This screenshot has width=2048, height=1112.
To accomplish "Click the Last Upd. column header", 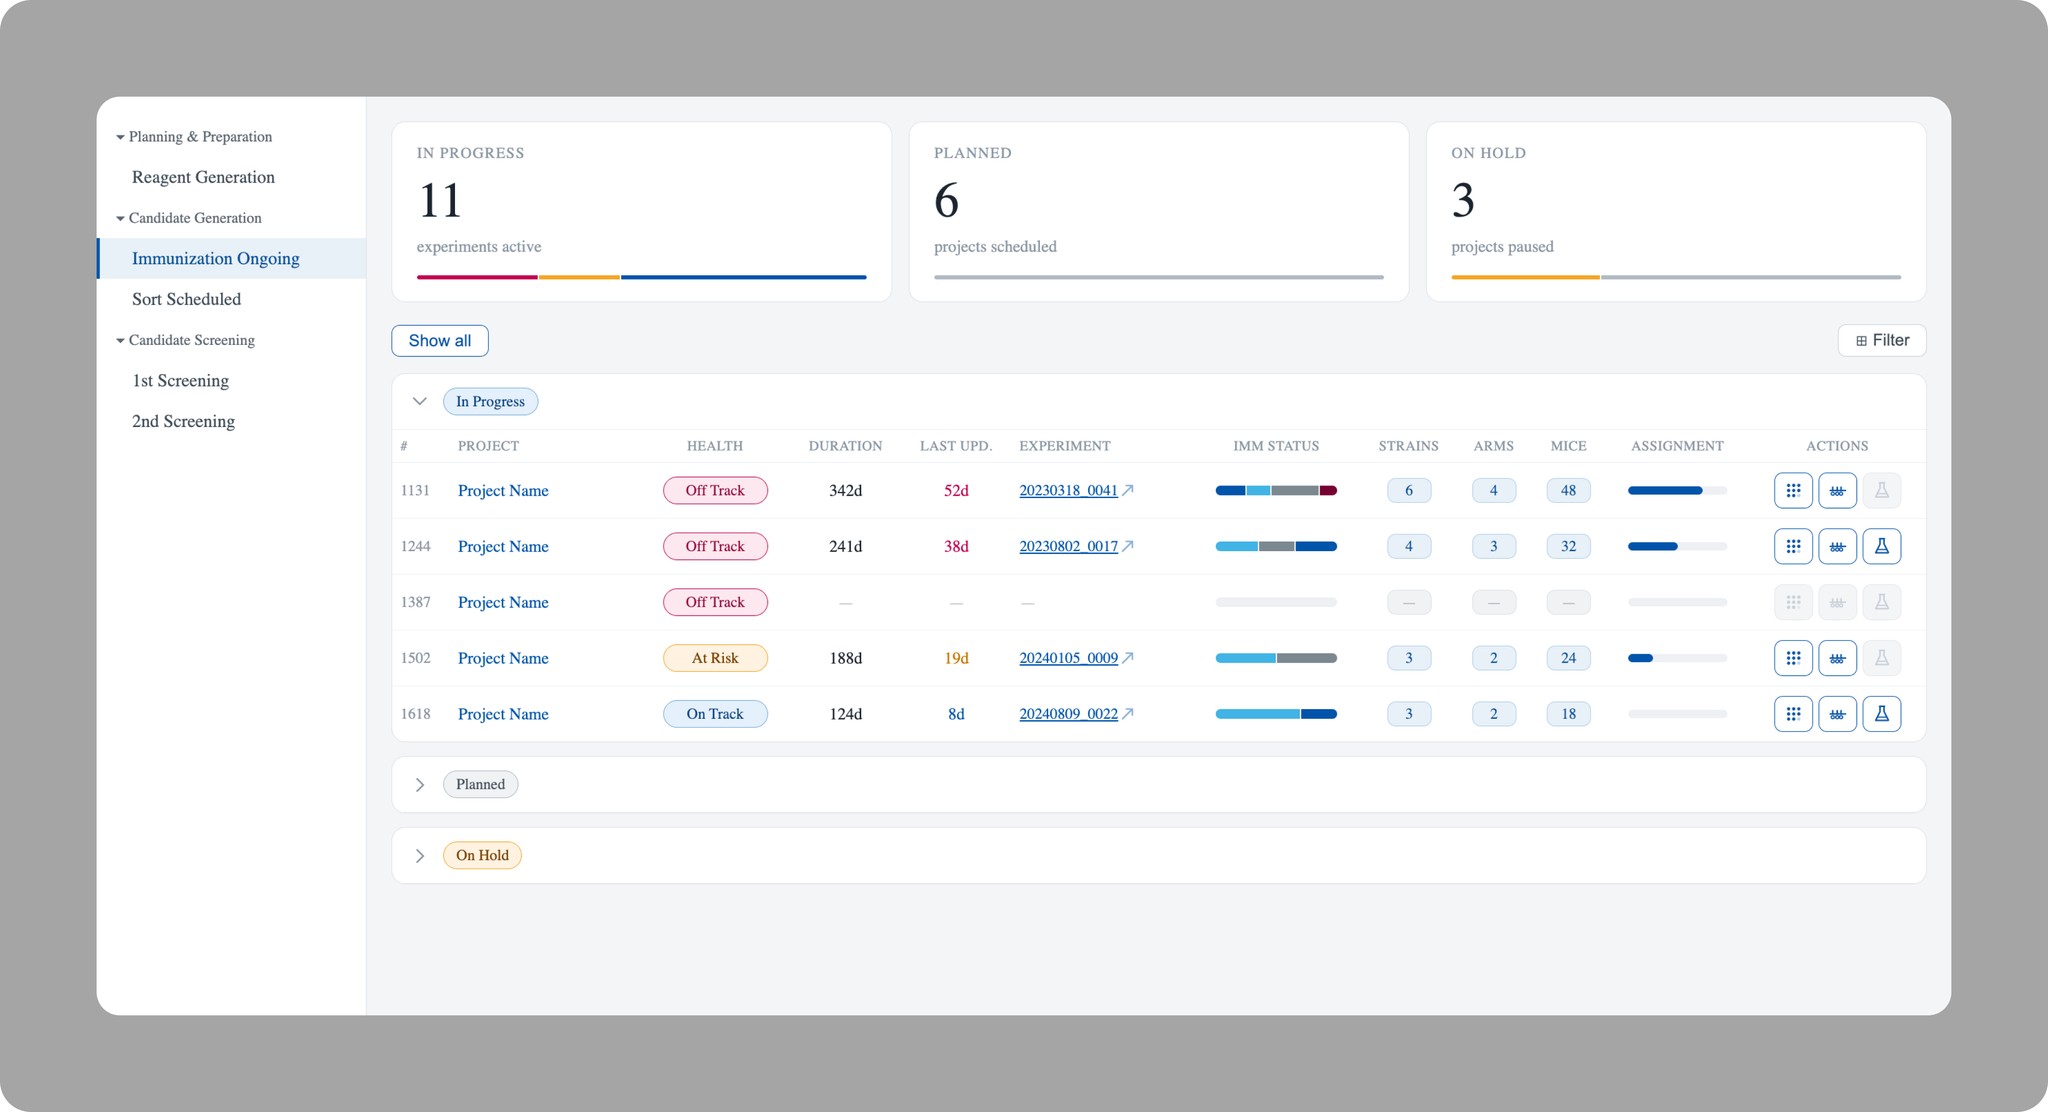I will 956,446.
